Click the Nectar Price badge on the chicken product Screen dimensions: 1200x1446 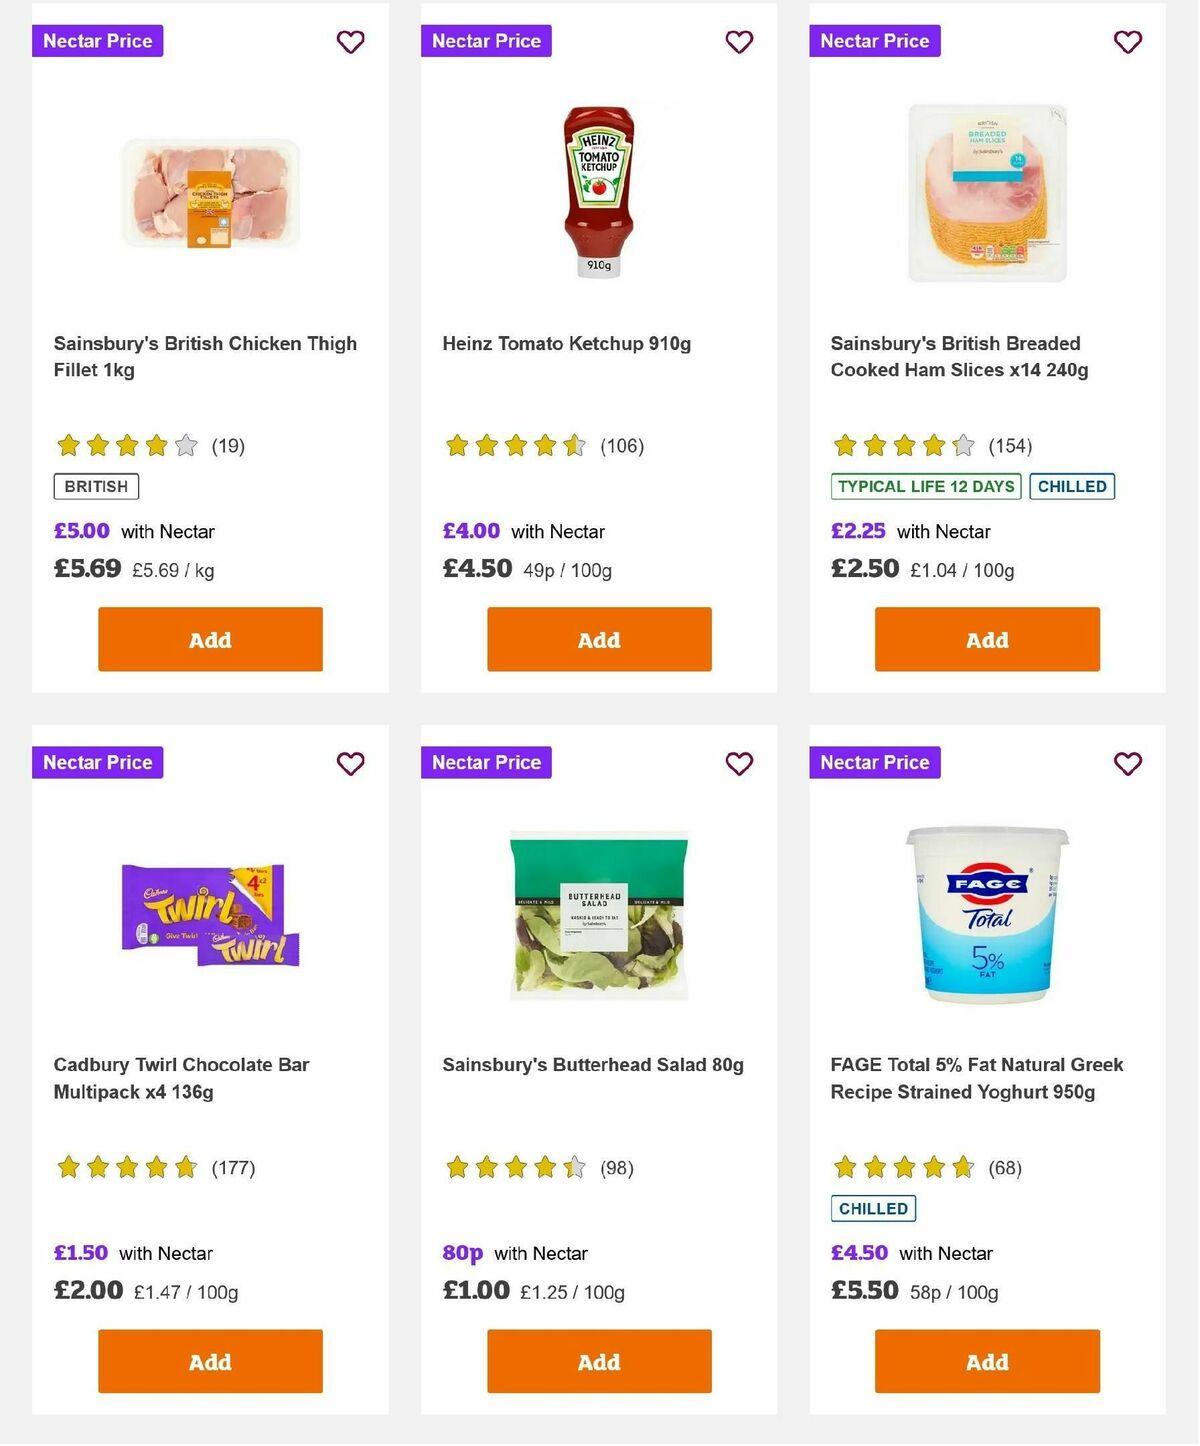coord(97,41)
